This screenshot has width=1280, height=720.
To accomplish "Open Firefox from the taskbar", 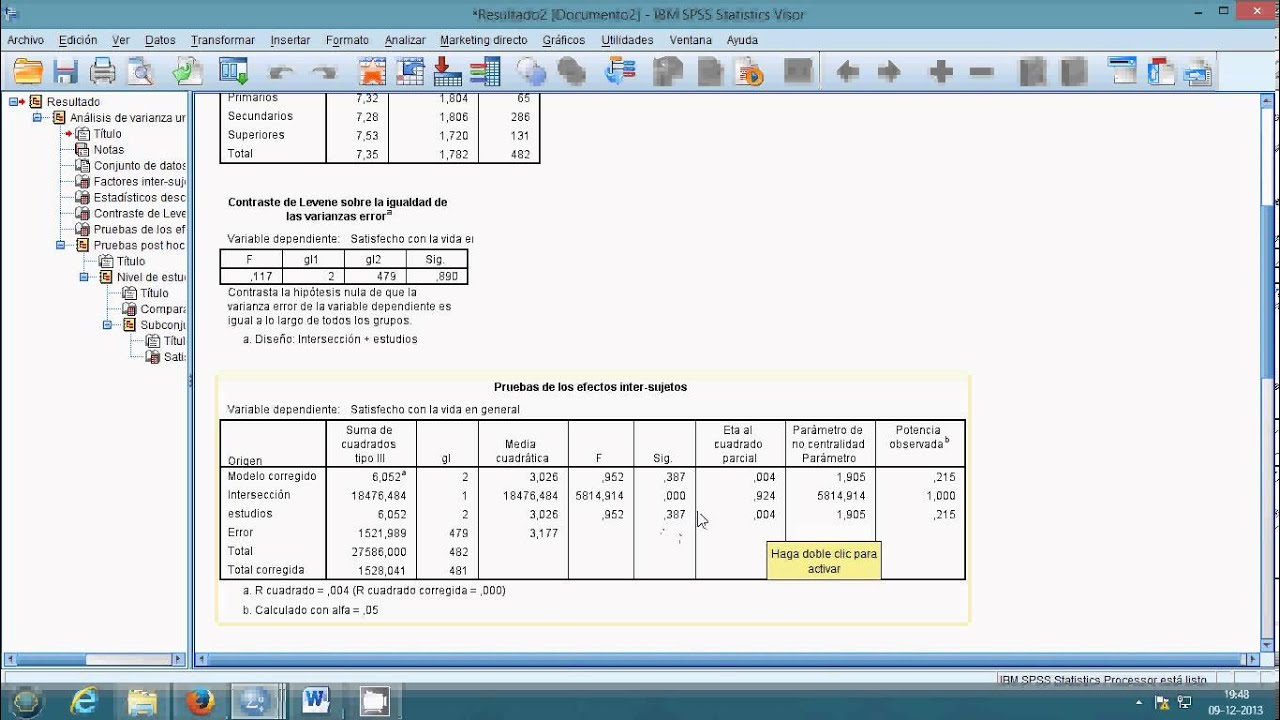I will 201,702.
